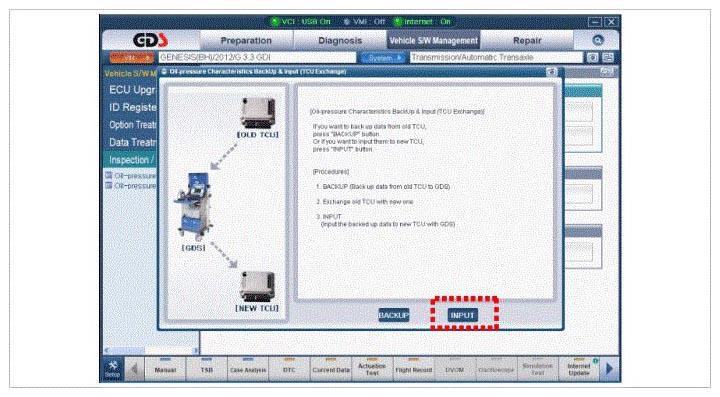Select ID Register in the sidebar
The height and width of the screenshot is (397, 720).
coord(132,107)
